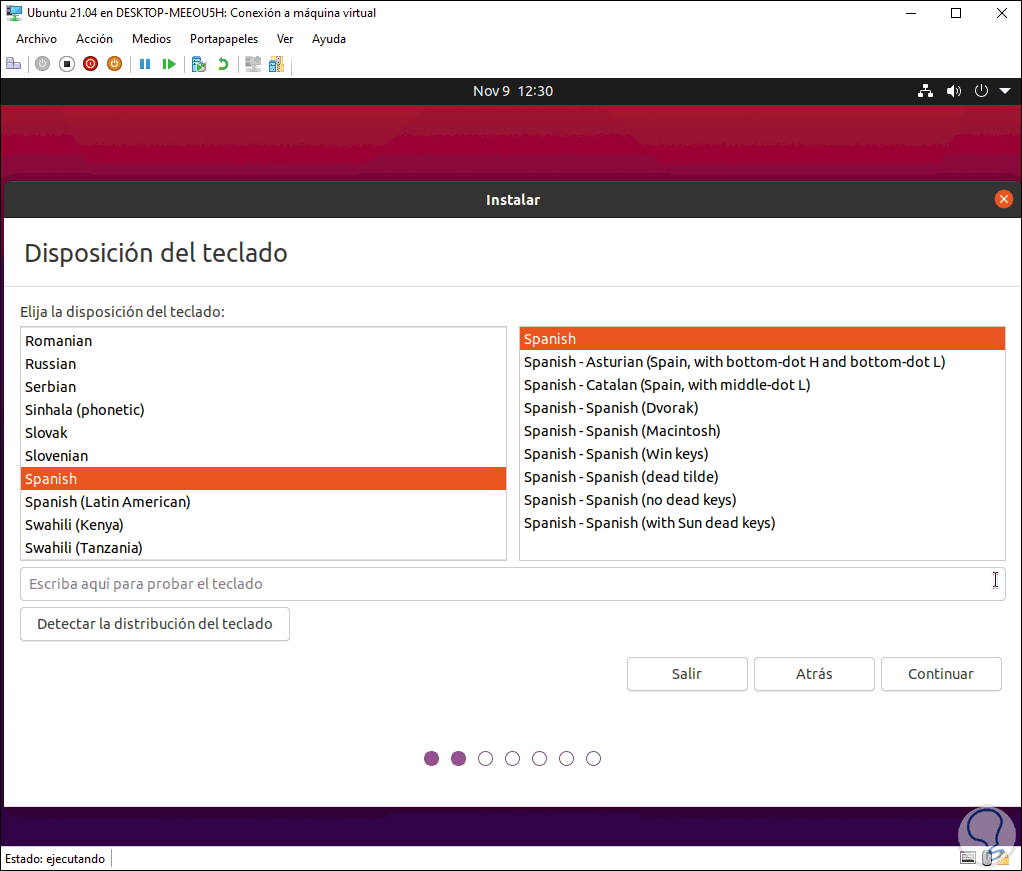Close the Instalar window with orange X
Screen dimensions: 1022x871
click(1004, 199)
